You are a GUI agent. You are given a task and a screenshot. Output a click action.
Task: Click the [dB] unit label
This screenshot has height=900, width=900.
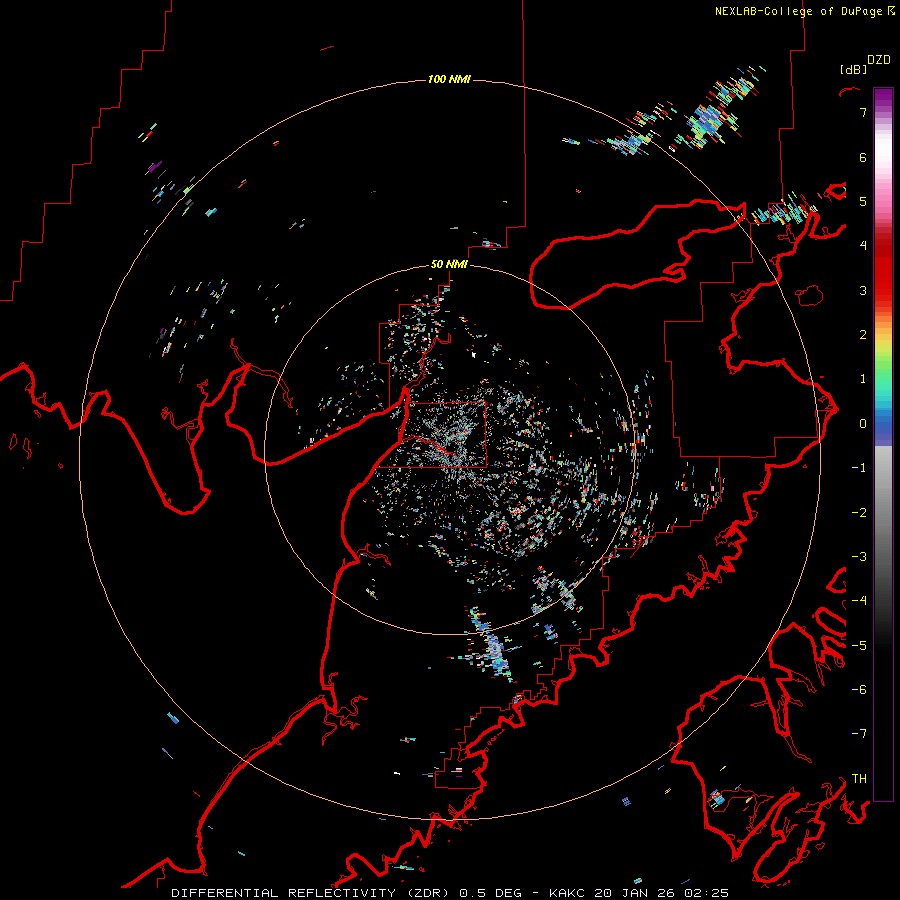pyautogui.click(x=853, y=69)
